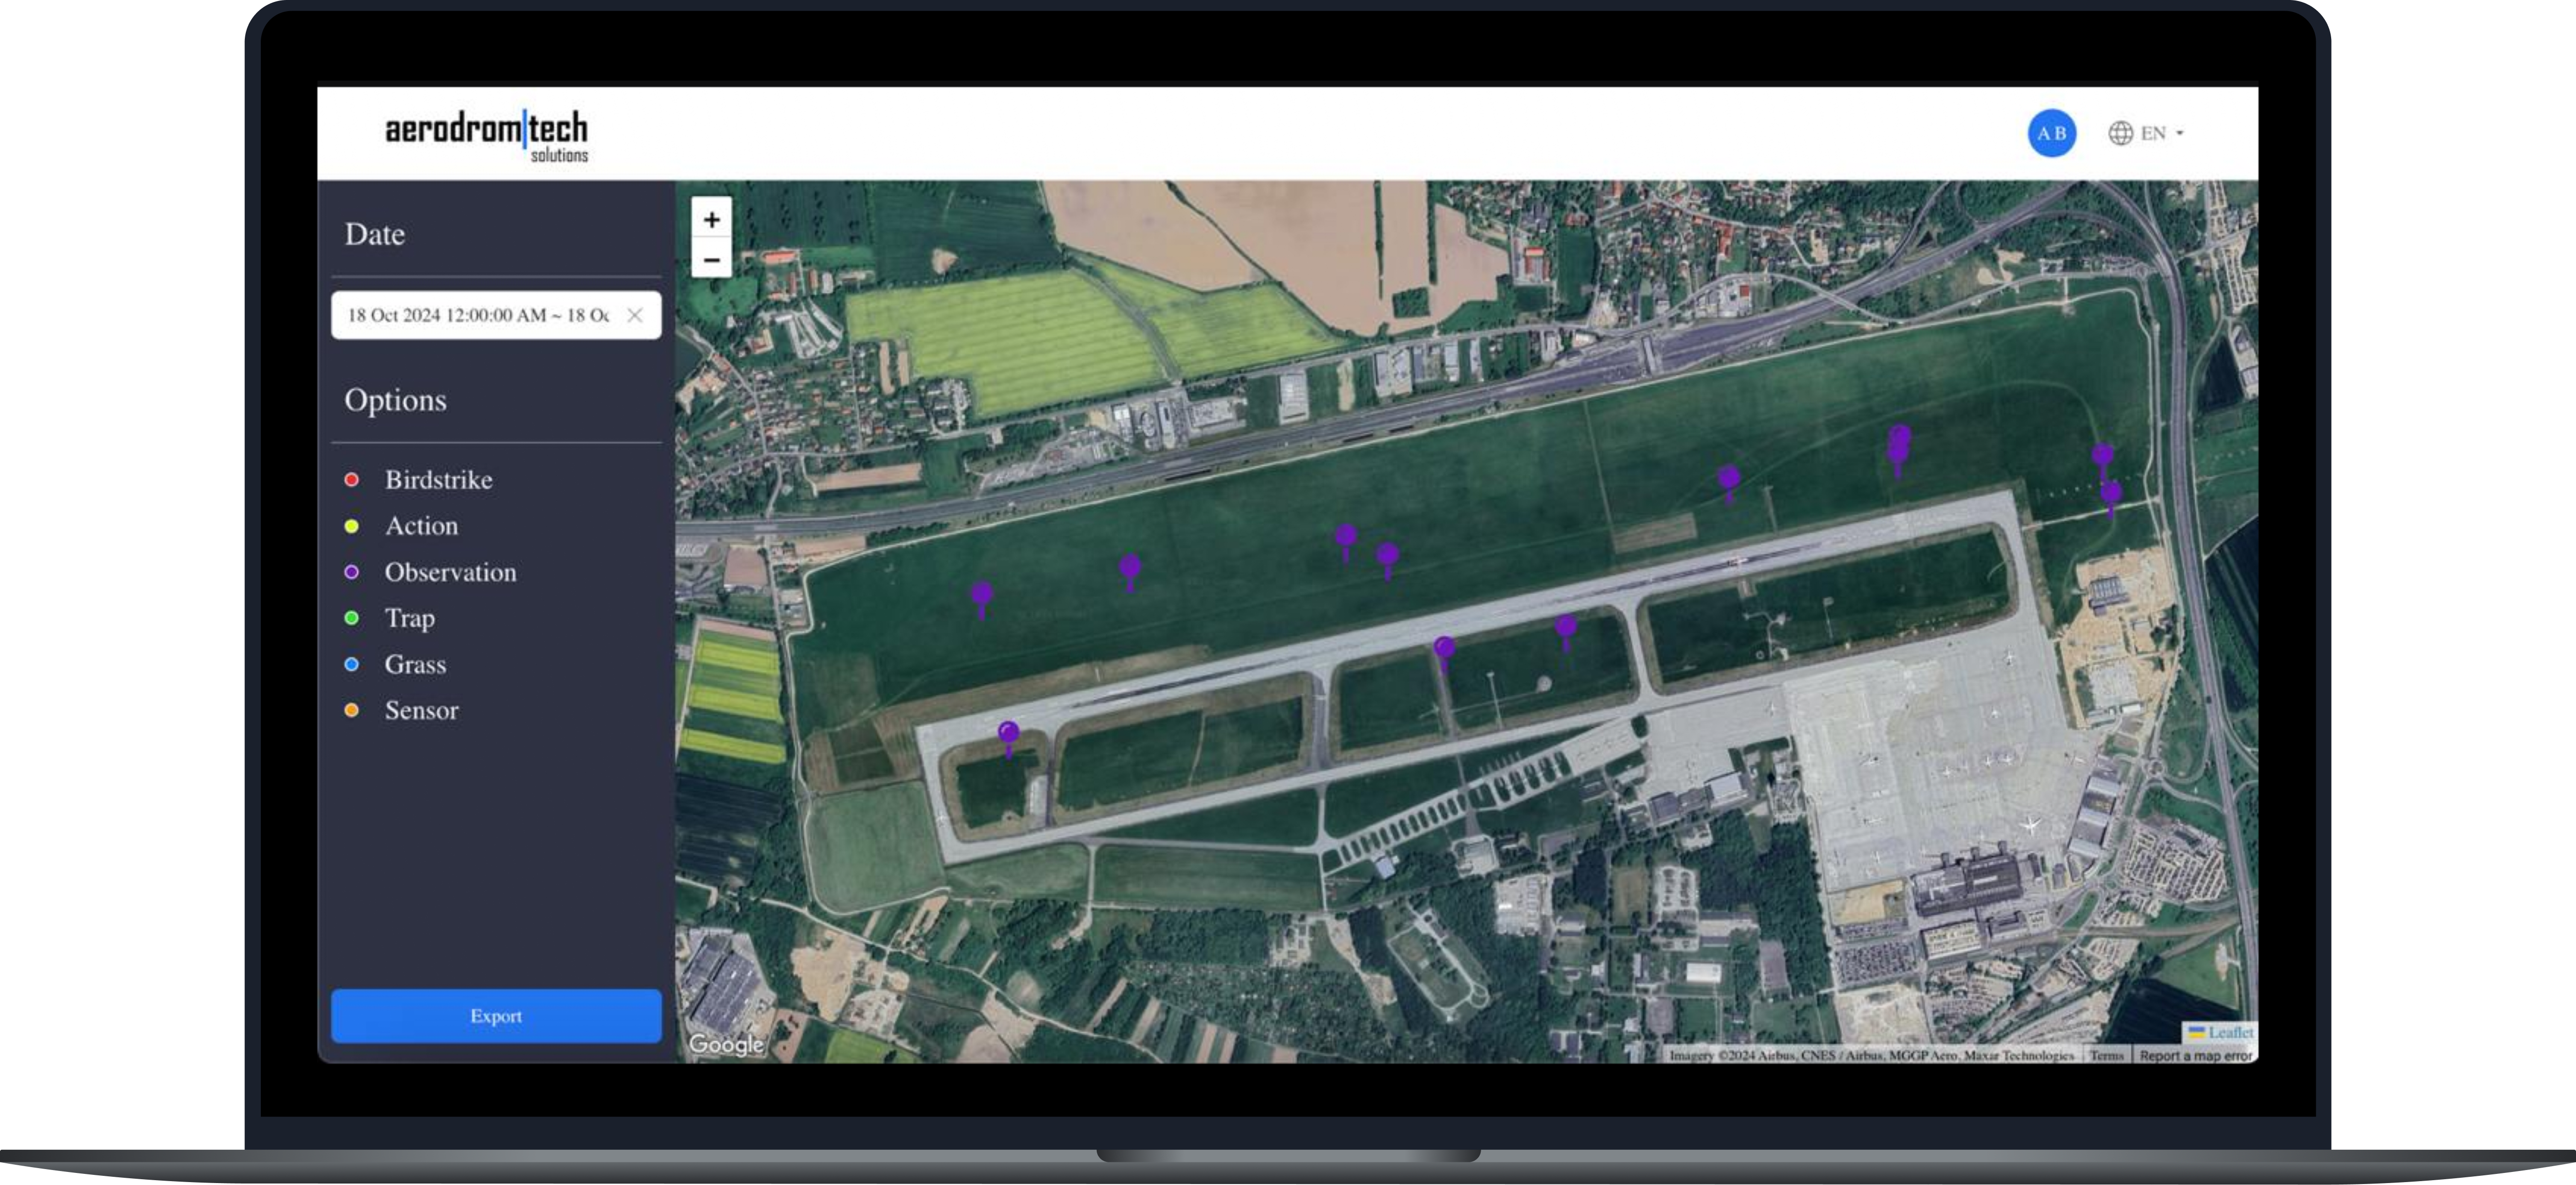
Task: Open the AB user avatar menu
Action: click(2051, 133)
